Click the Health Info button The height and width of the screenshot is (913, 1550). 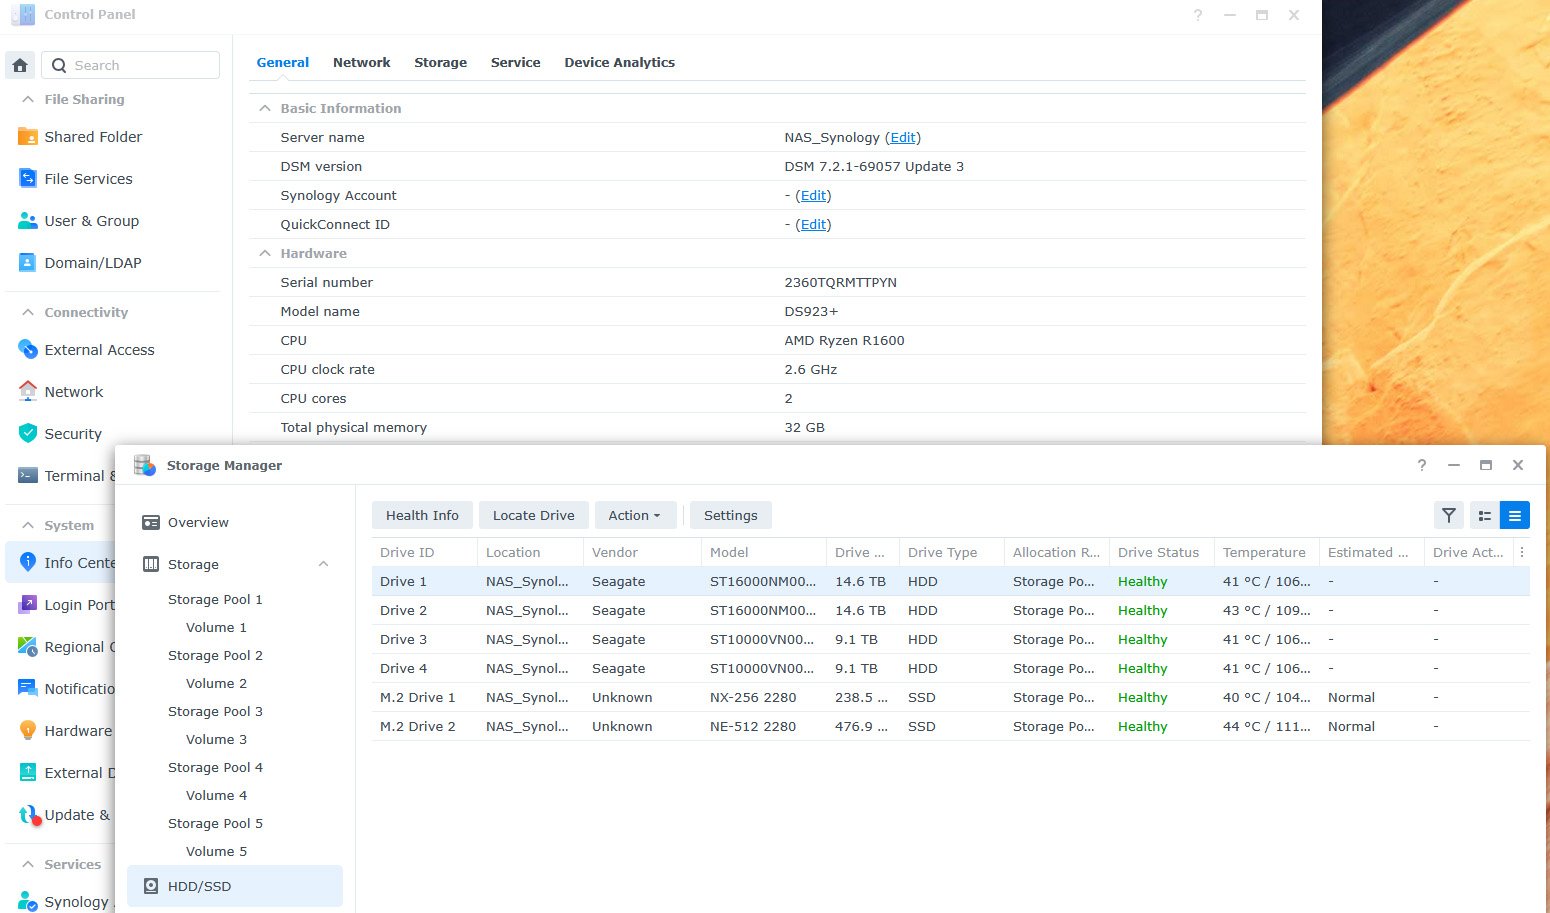pos(422,516)
